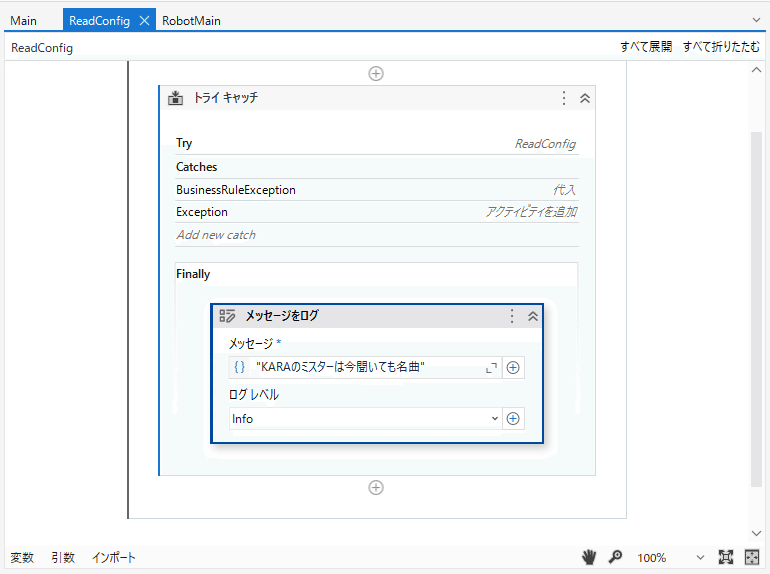Open the 変数 variables panel

22,557
